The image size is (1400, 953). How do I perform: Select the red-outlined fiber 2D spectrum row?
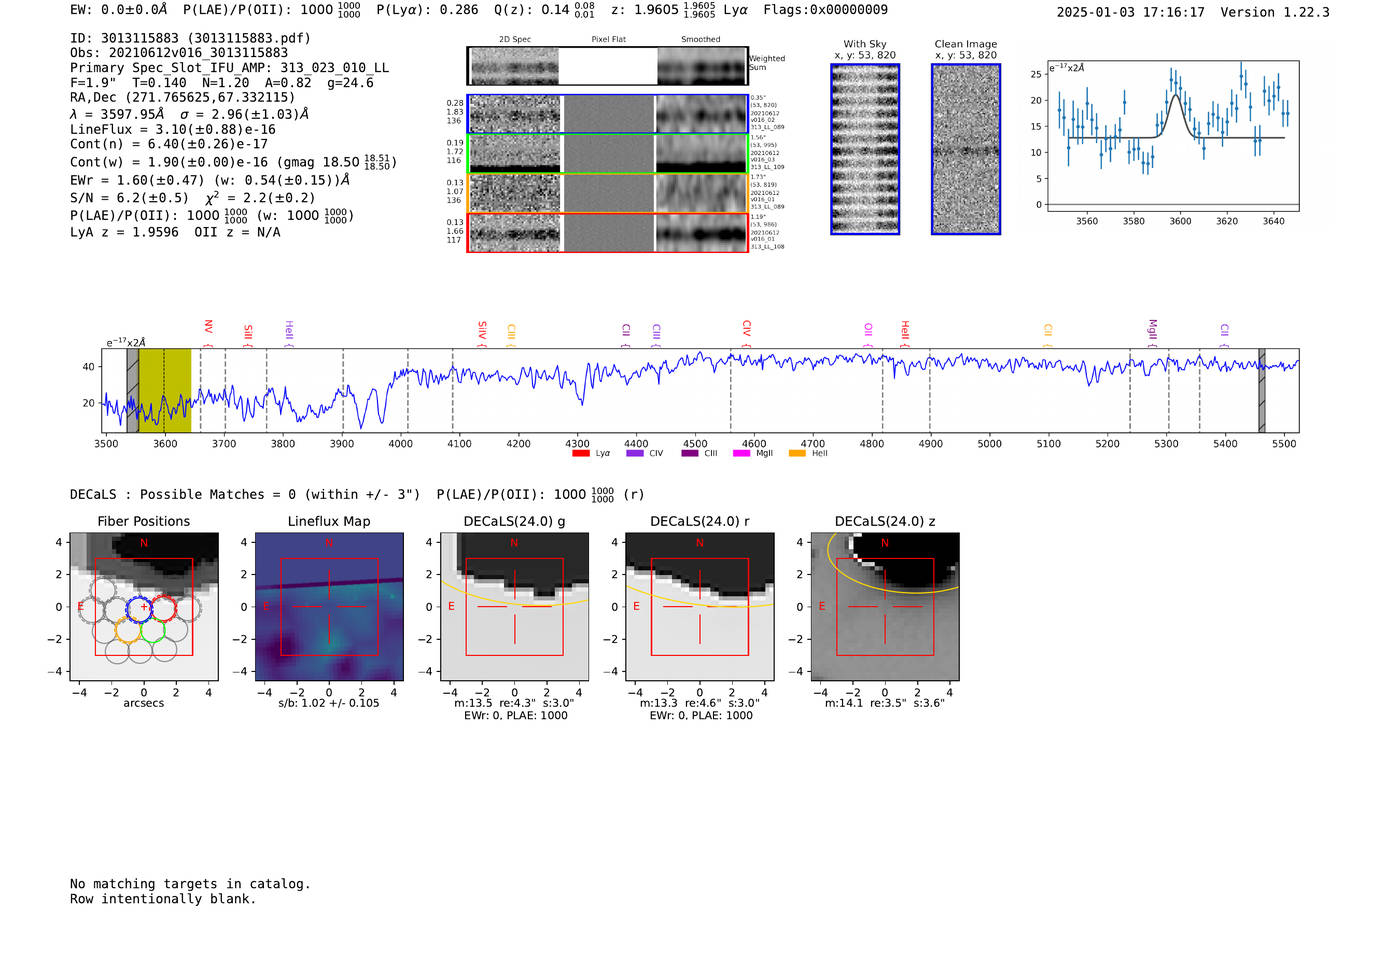point(608,232)
